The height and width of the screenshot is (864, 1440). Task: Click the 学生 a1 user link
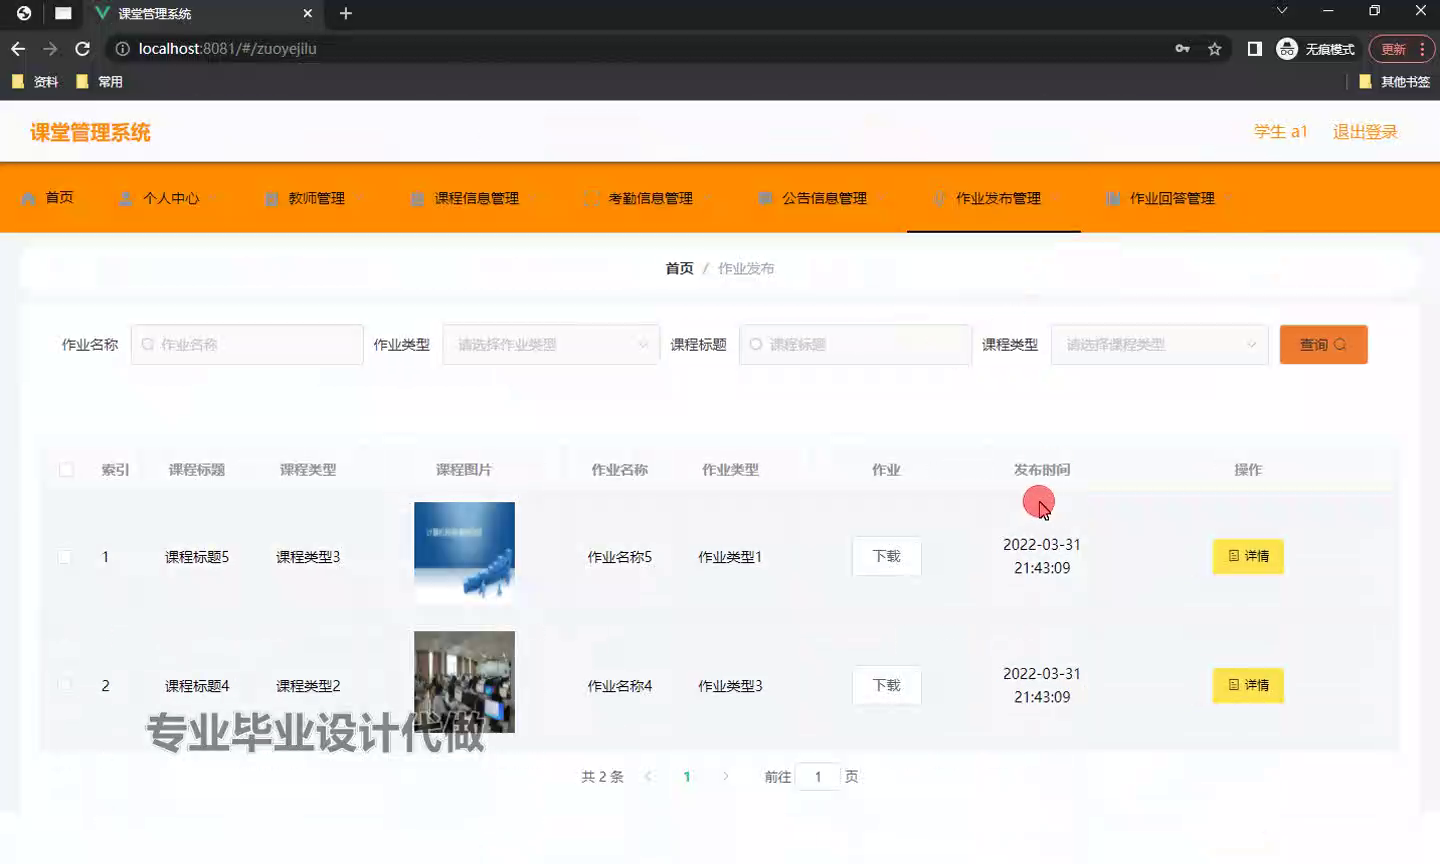[x=1280, y=132]
